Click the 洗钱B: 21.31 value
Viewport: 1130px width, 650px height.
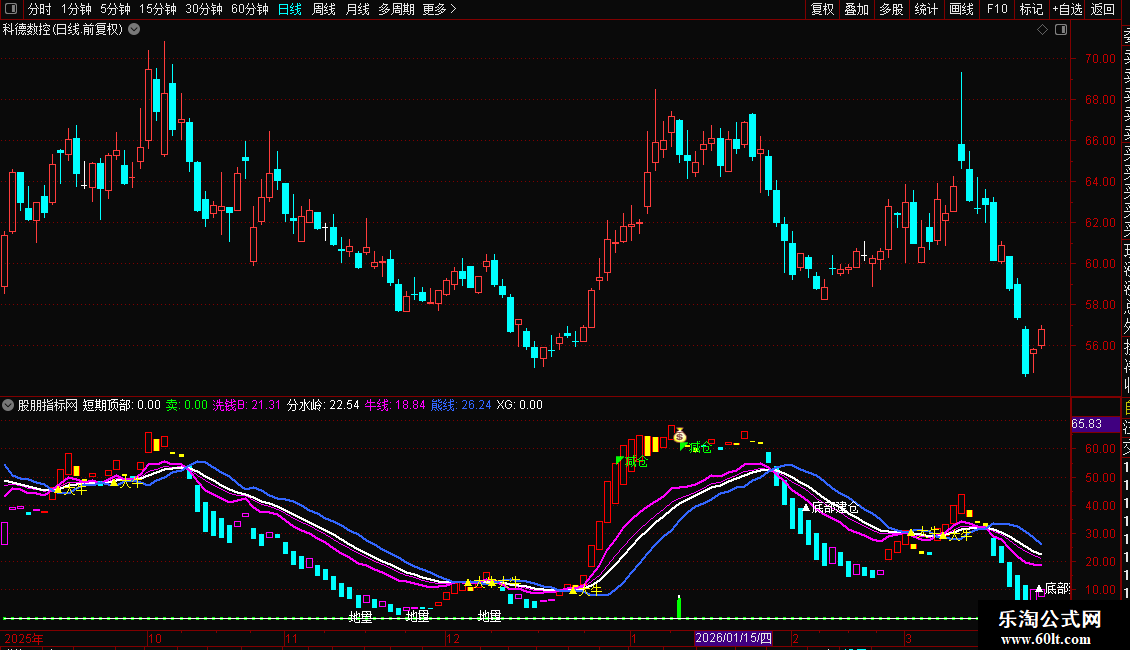pos(246,405)
